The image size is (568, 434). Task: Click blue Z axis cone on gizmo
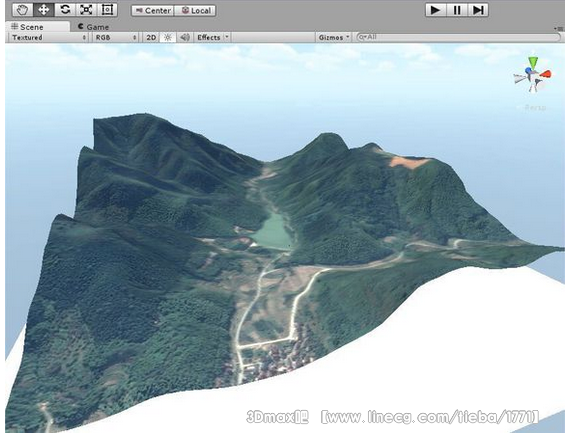[x=529, y=70]
